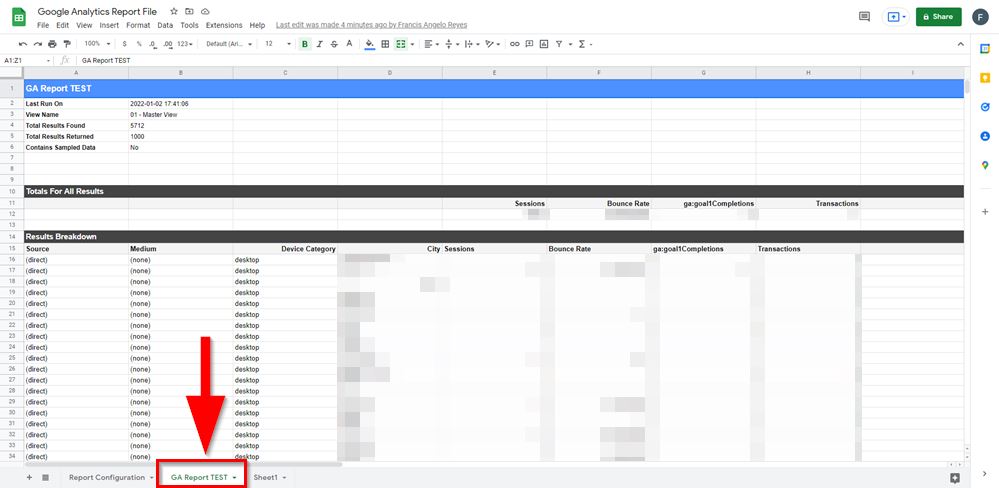999x488 pixels.
Task: Open more number formats 123 dropdown
Action: coord(185,44)
